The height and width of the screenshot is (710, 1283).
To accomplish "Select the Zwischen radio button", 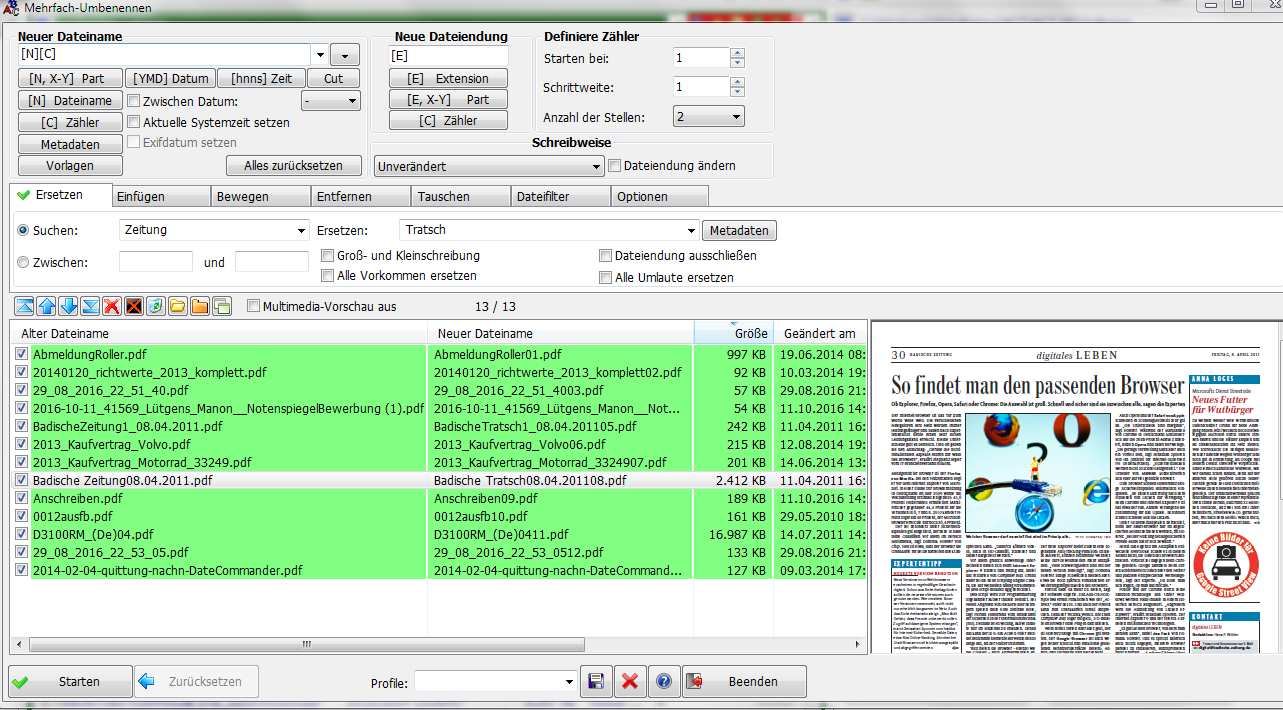I will pos(24,262).
